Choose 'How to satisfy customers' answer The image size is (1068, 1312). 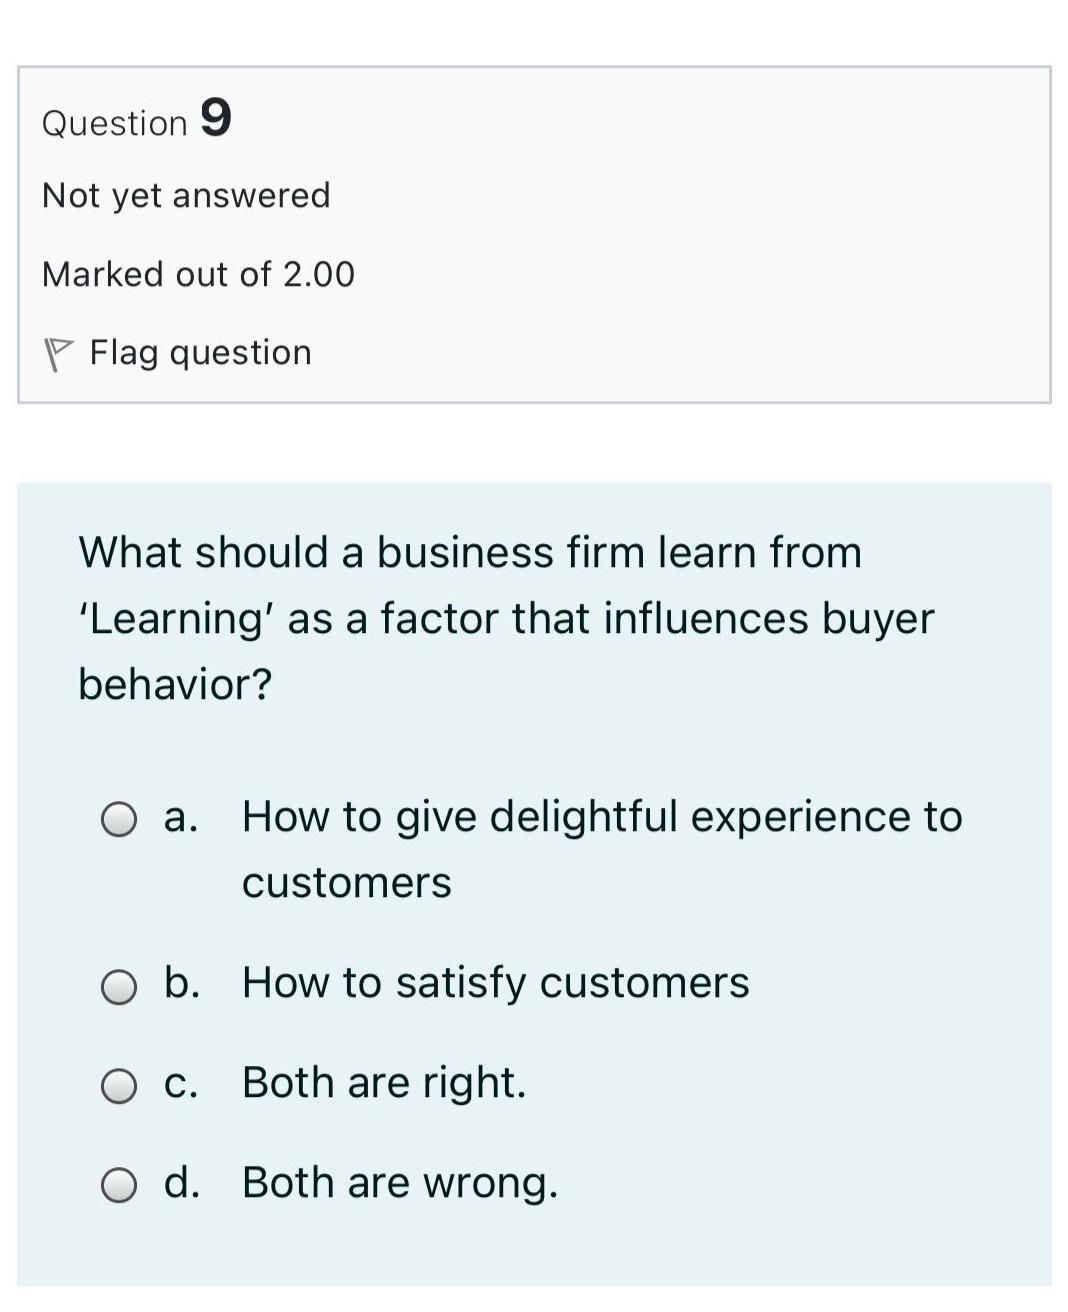(495, 984)
